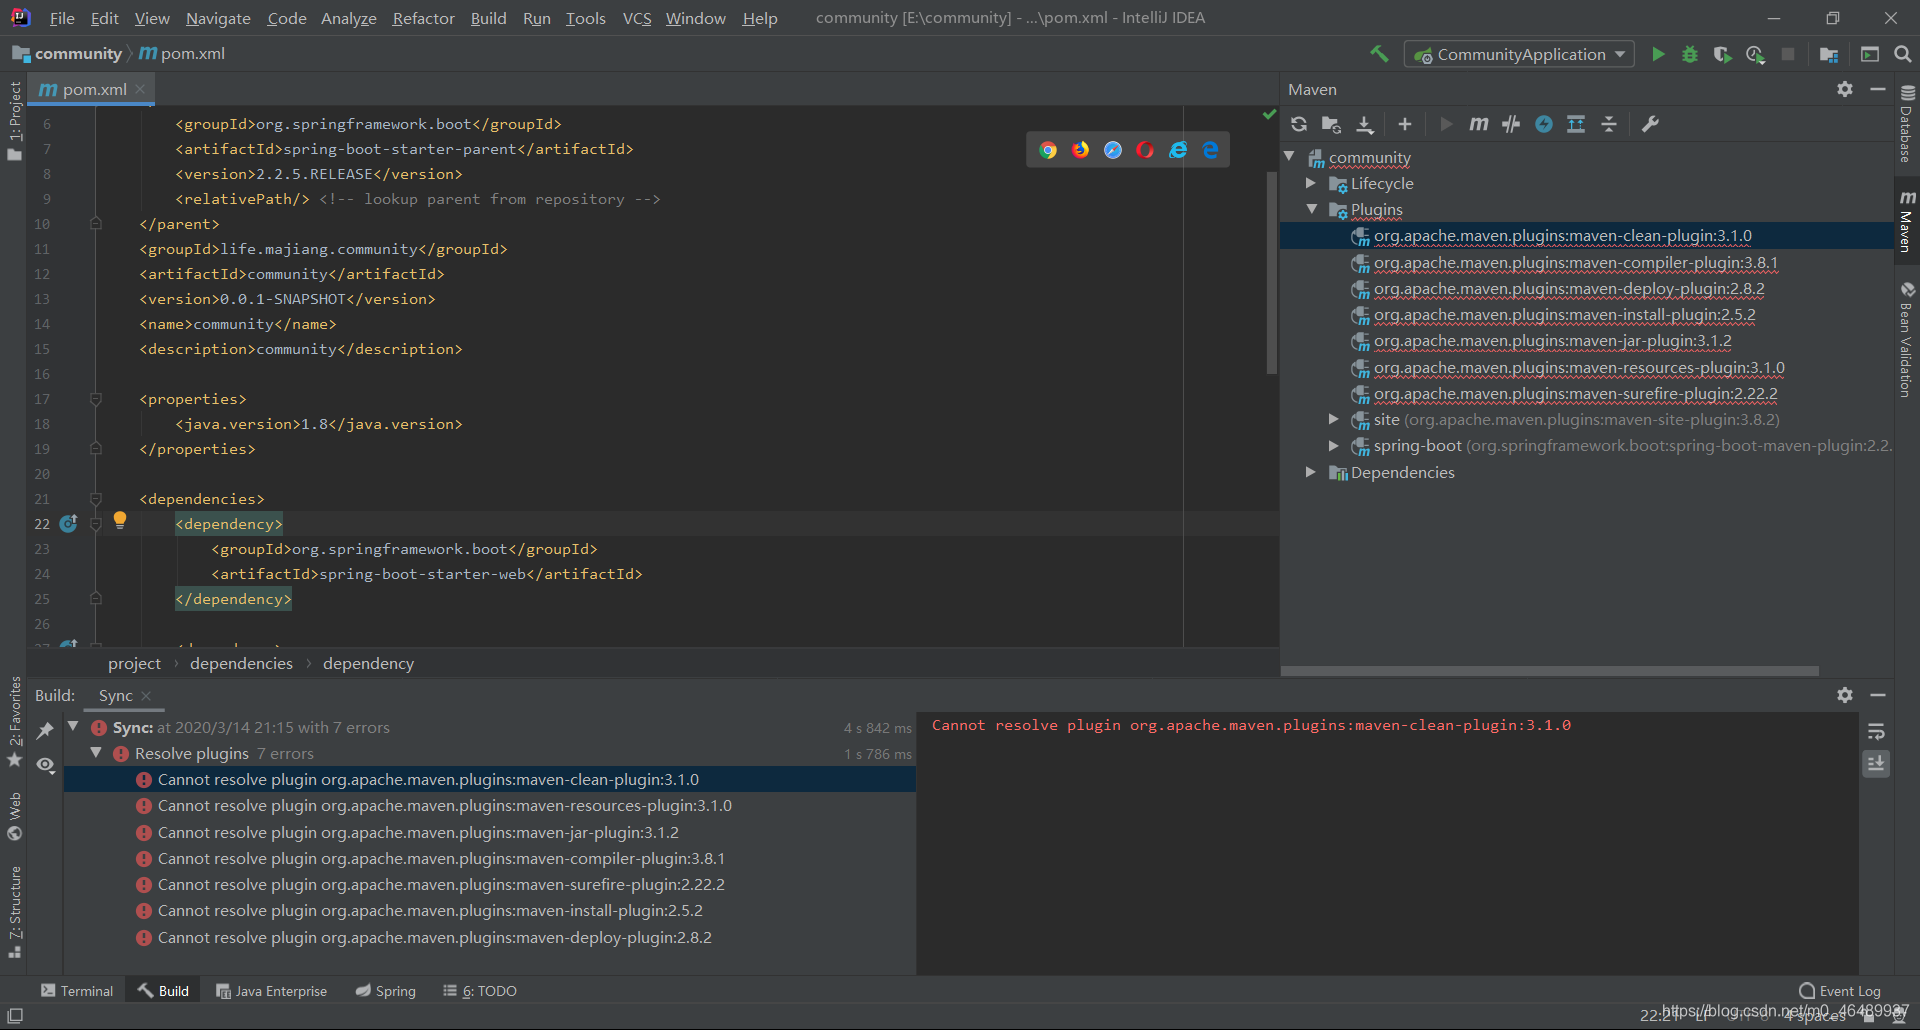Open CommunityApplication run configuration dropdown
This screenshot has height=1030, width=1920.
tap(1519, 54)
